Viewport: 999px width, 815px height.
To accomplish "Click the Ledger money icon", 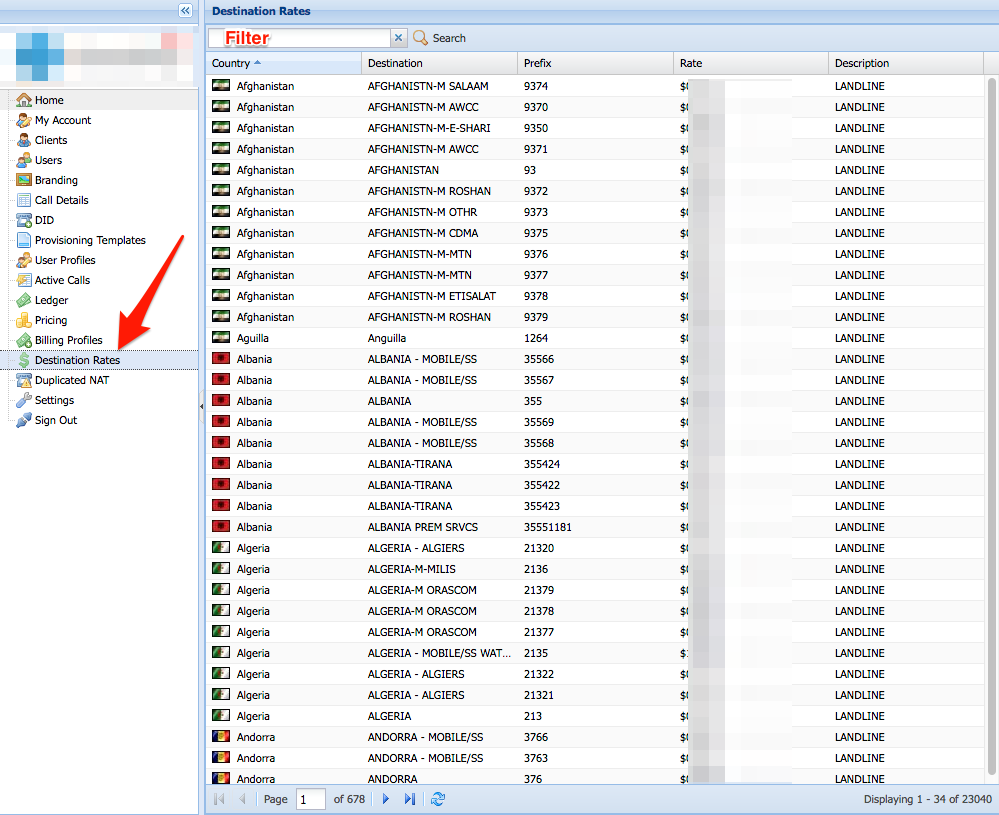I will [x=24, y=300].
